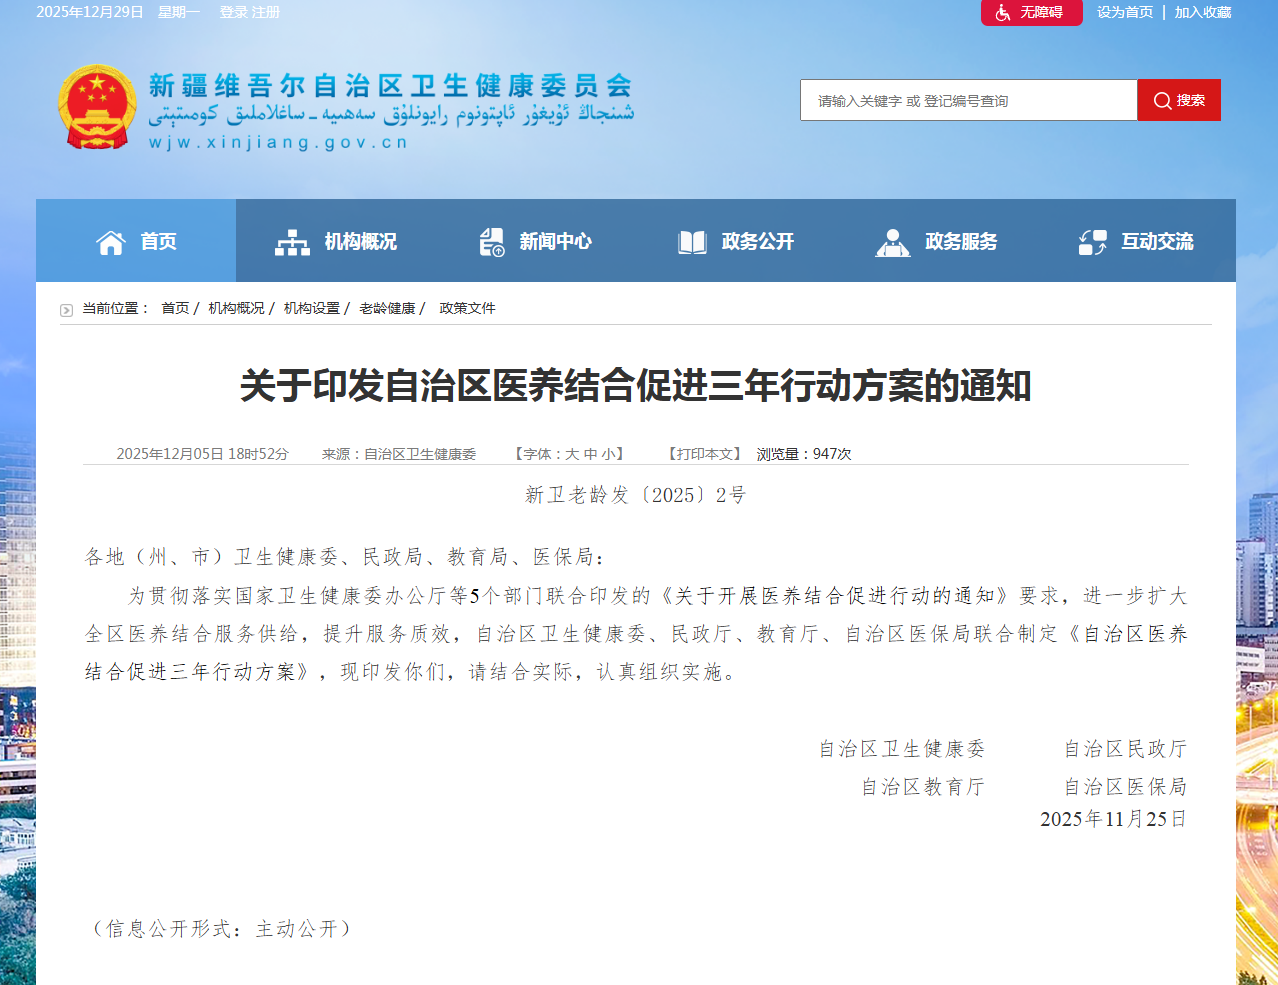
Task: Click the national emblem logo
Action: (x=97, y=107)
